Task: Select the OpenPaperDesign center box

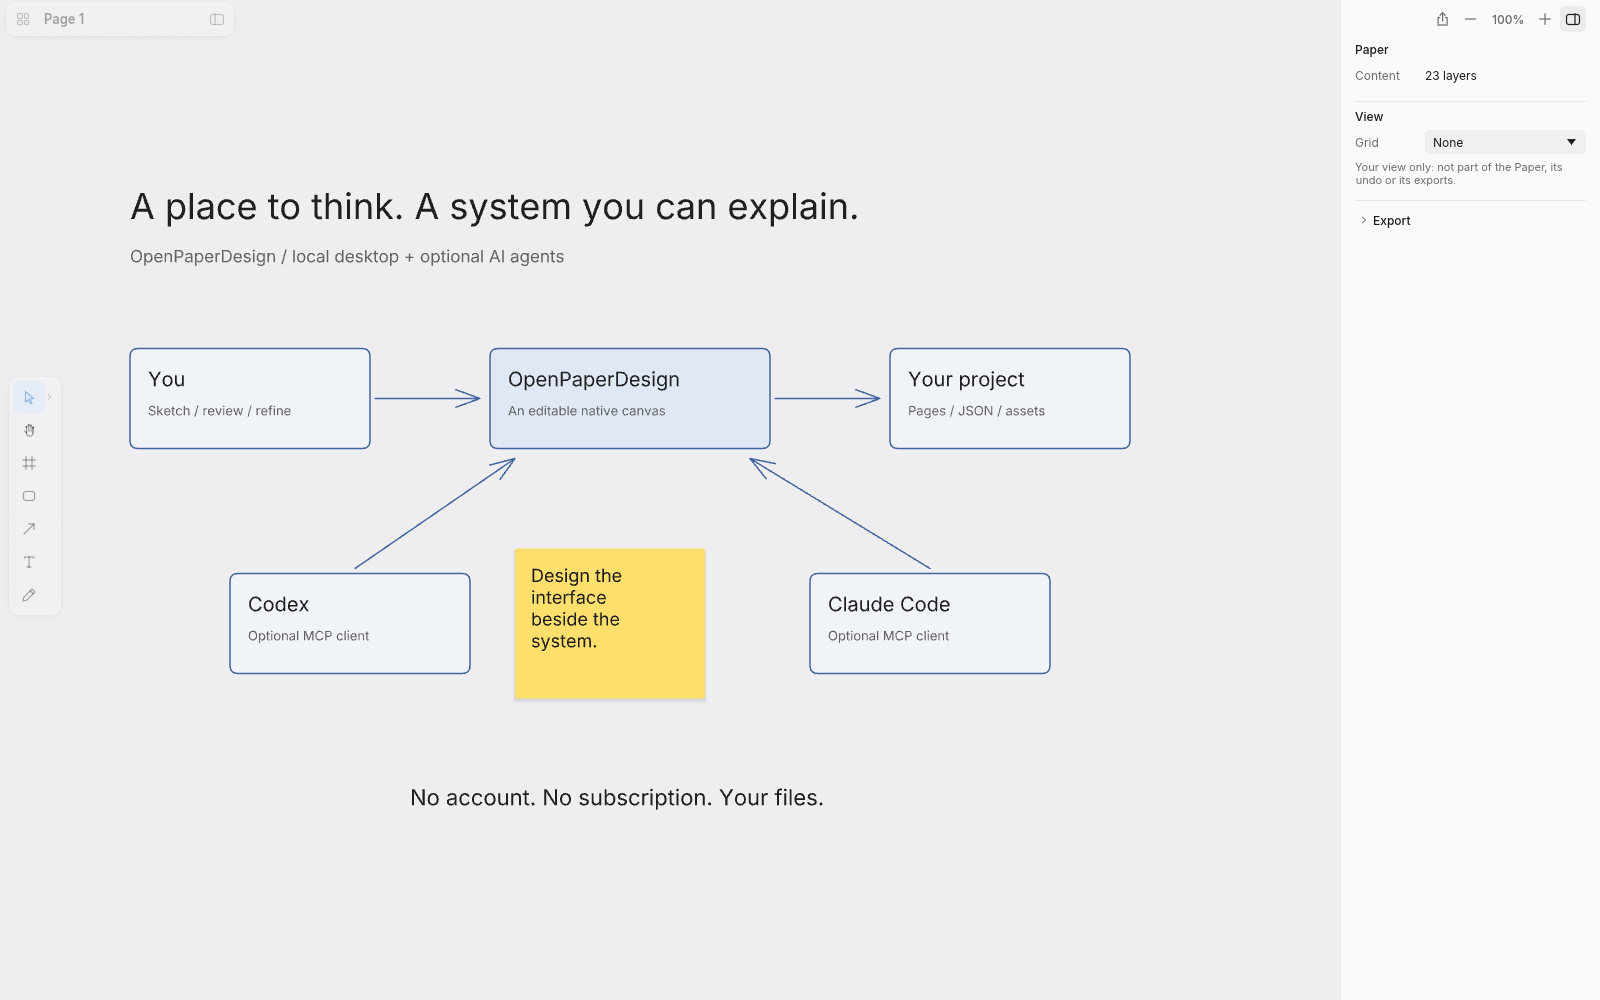Action: coord(630,398)
